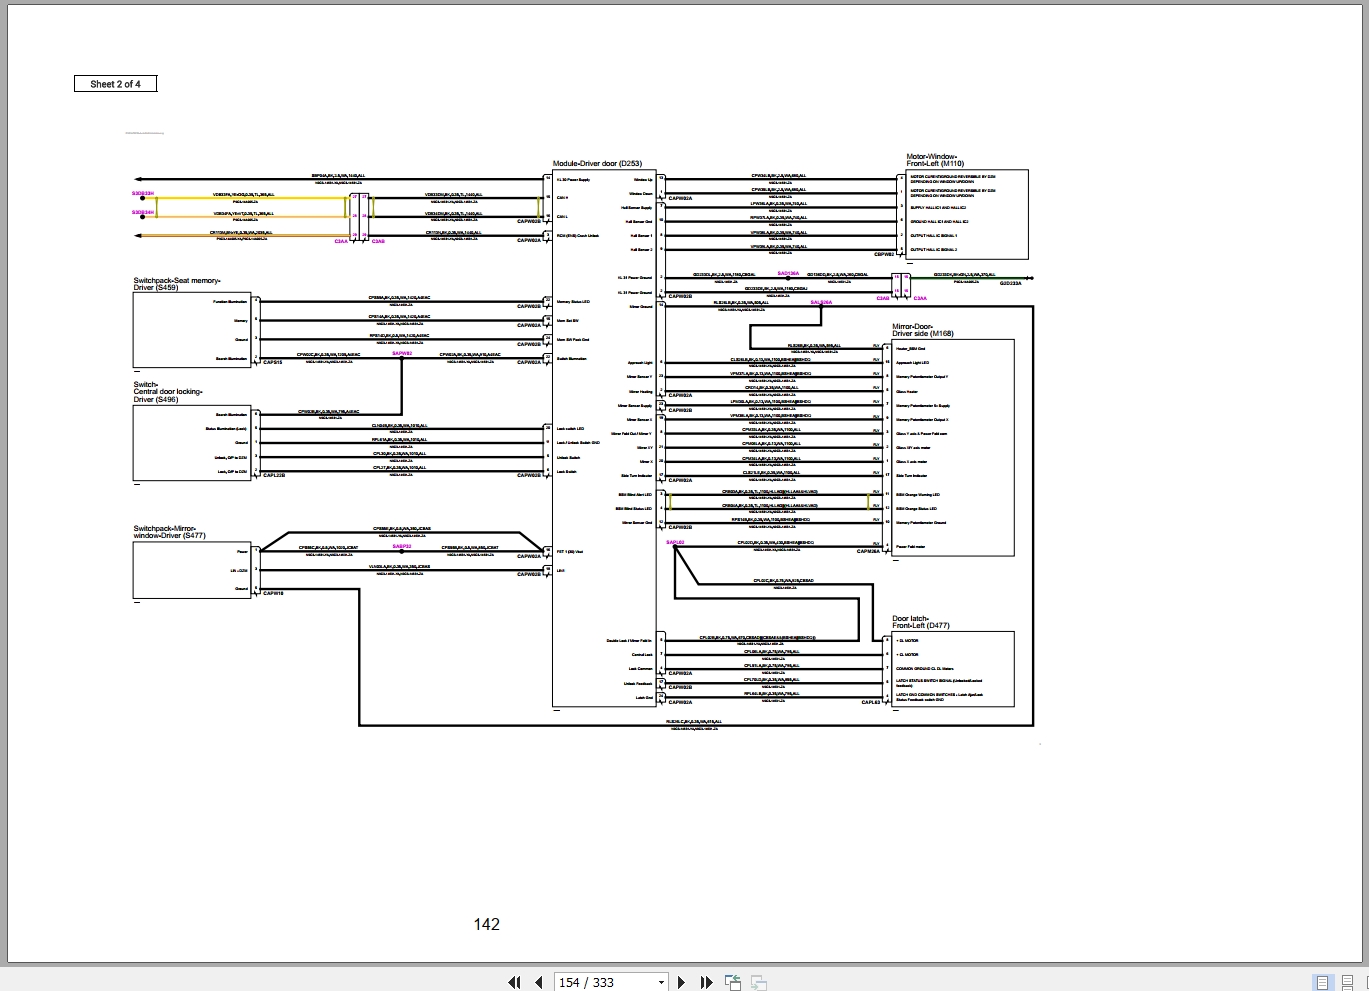Click the 'Motor-Window-Front-Left (M110)' title
This screenshot has width=1369, height=991.
935,160
